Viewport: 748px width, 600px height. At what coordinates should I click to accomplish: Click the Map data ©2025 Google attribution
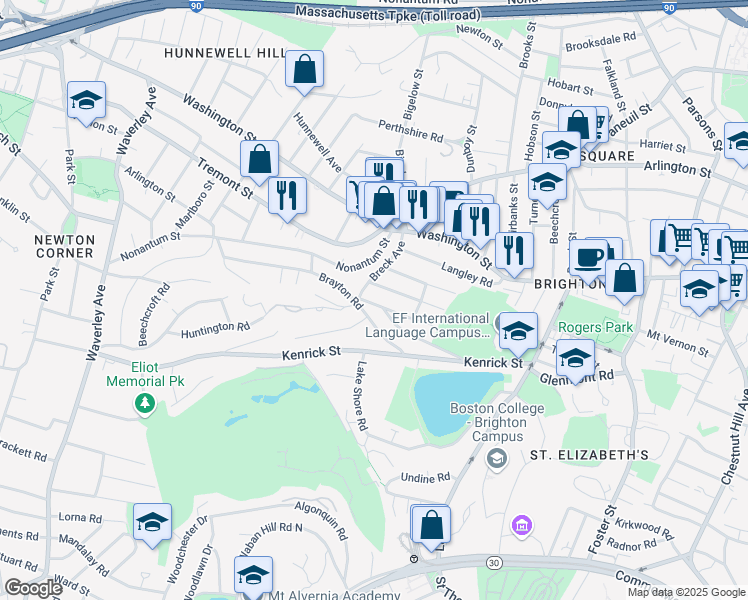(x=686, y=592)
